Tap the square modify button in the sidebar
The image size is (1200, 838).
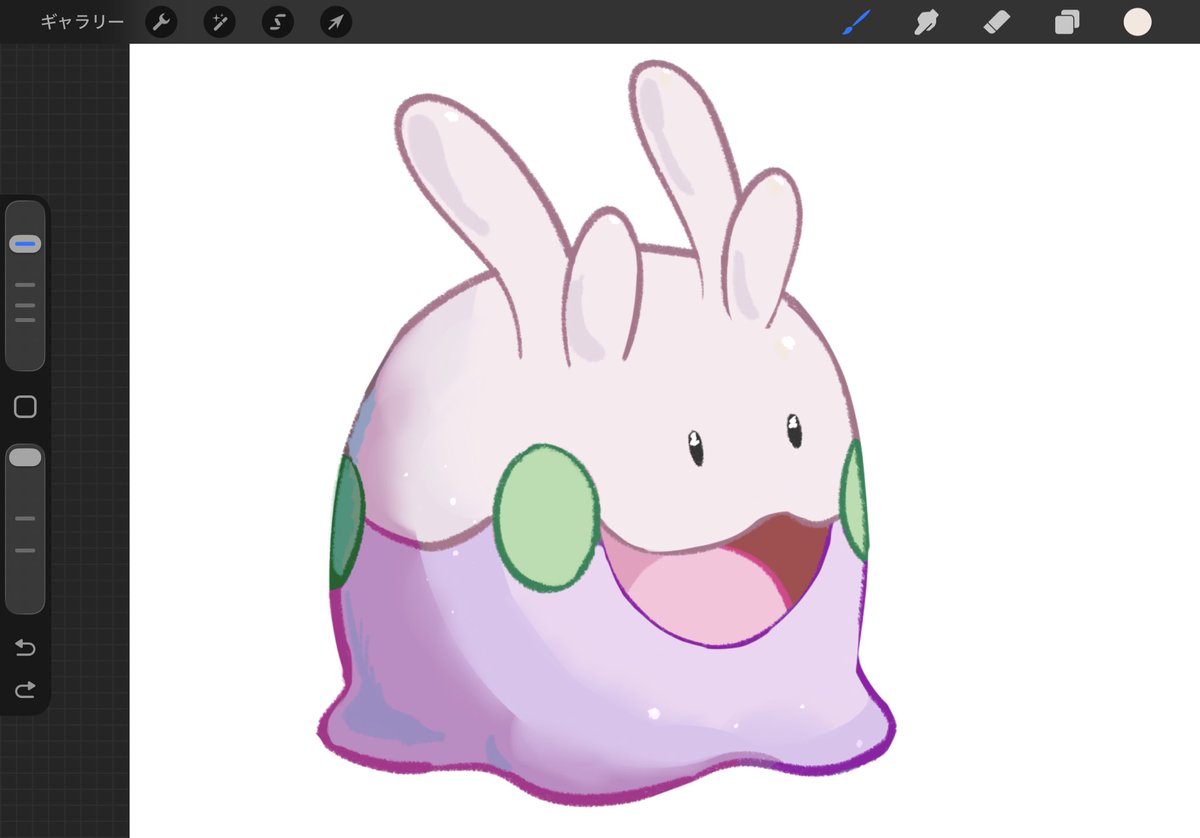[25, 407]
